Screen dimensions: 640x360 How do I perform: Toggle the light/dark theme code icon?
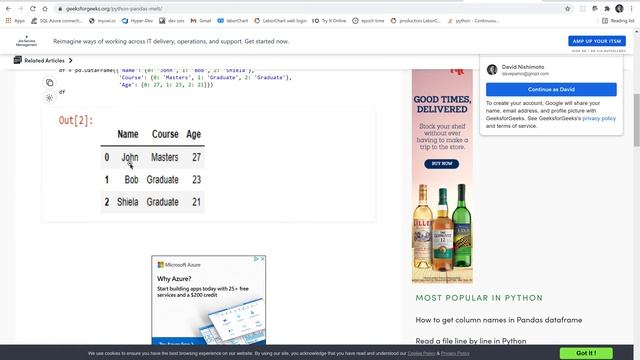pyautogui.click(x=49, y=98)
